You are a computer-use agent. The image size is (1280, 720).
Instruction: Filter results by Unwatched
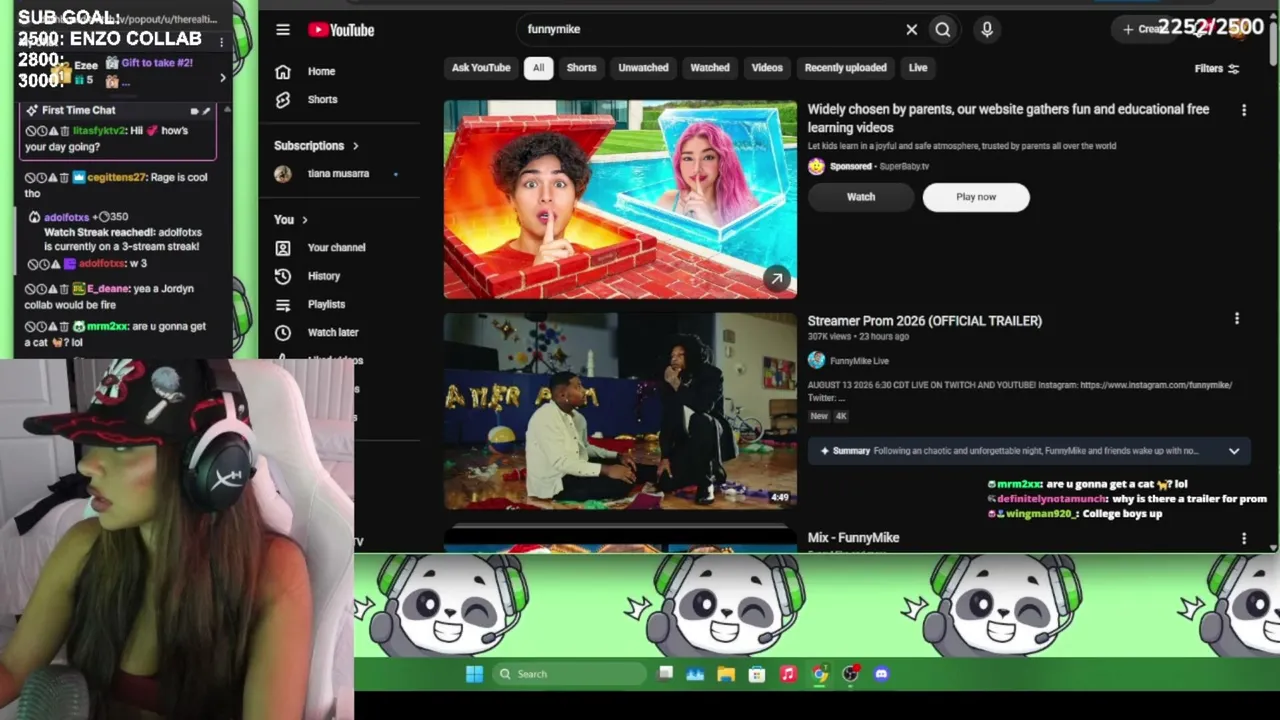coord(643,68)
